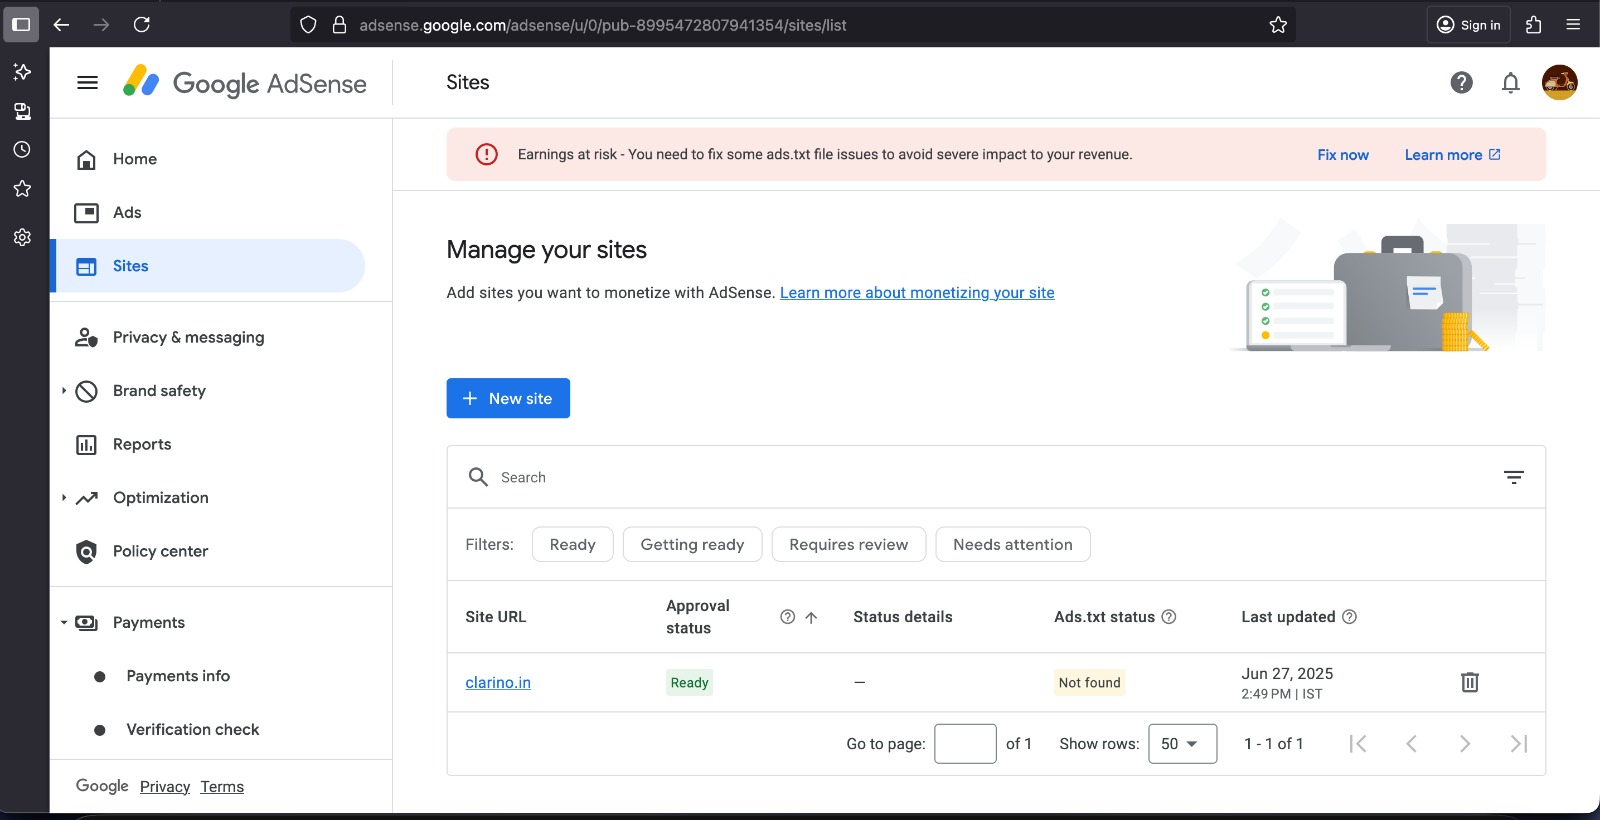This screenshot has height=820, width=1600.
Task: Toggle the Ready filter chip
Action: pyautogui.click(x=572, y=545)
